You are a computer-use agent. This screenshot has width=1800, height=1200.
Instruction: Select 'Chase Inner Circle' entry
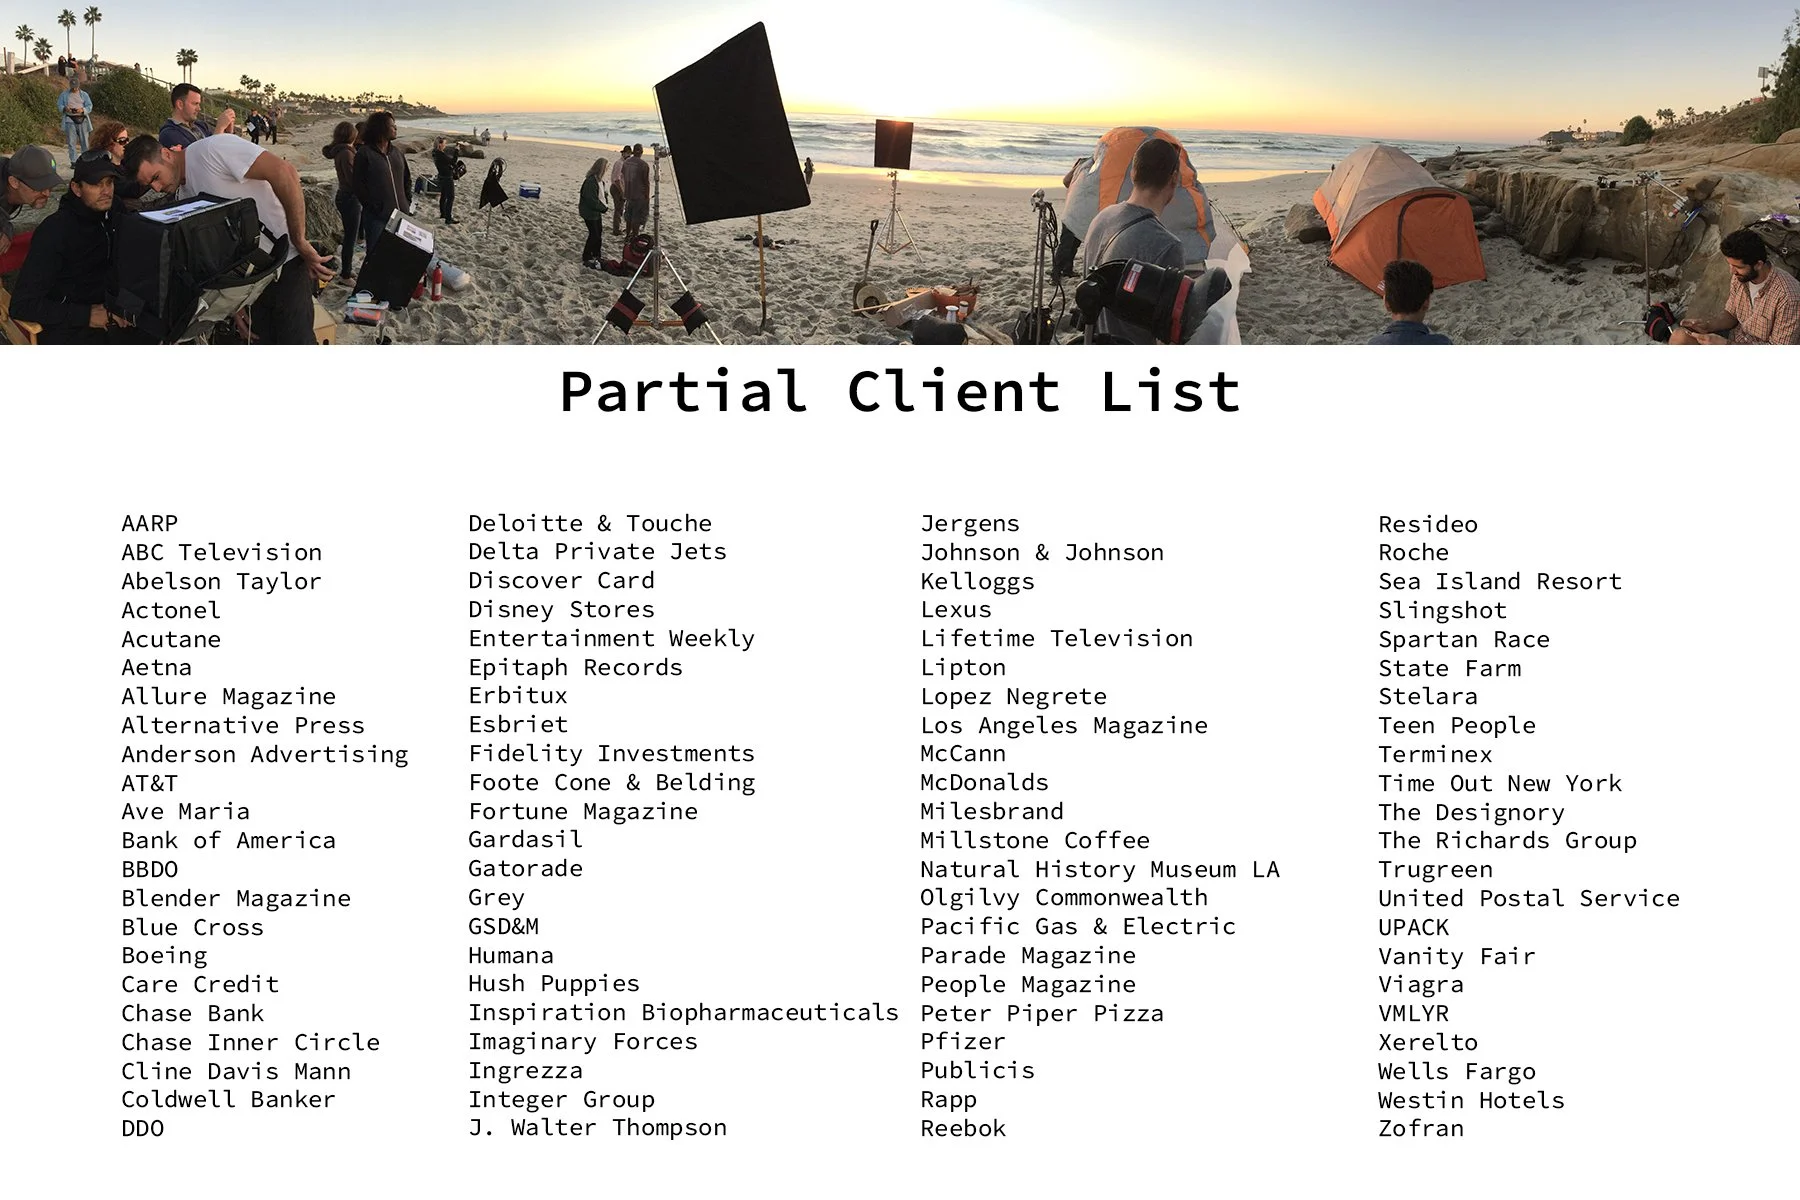pos(251,1042)
